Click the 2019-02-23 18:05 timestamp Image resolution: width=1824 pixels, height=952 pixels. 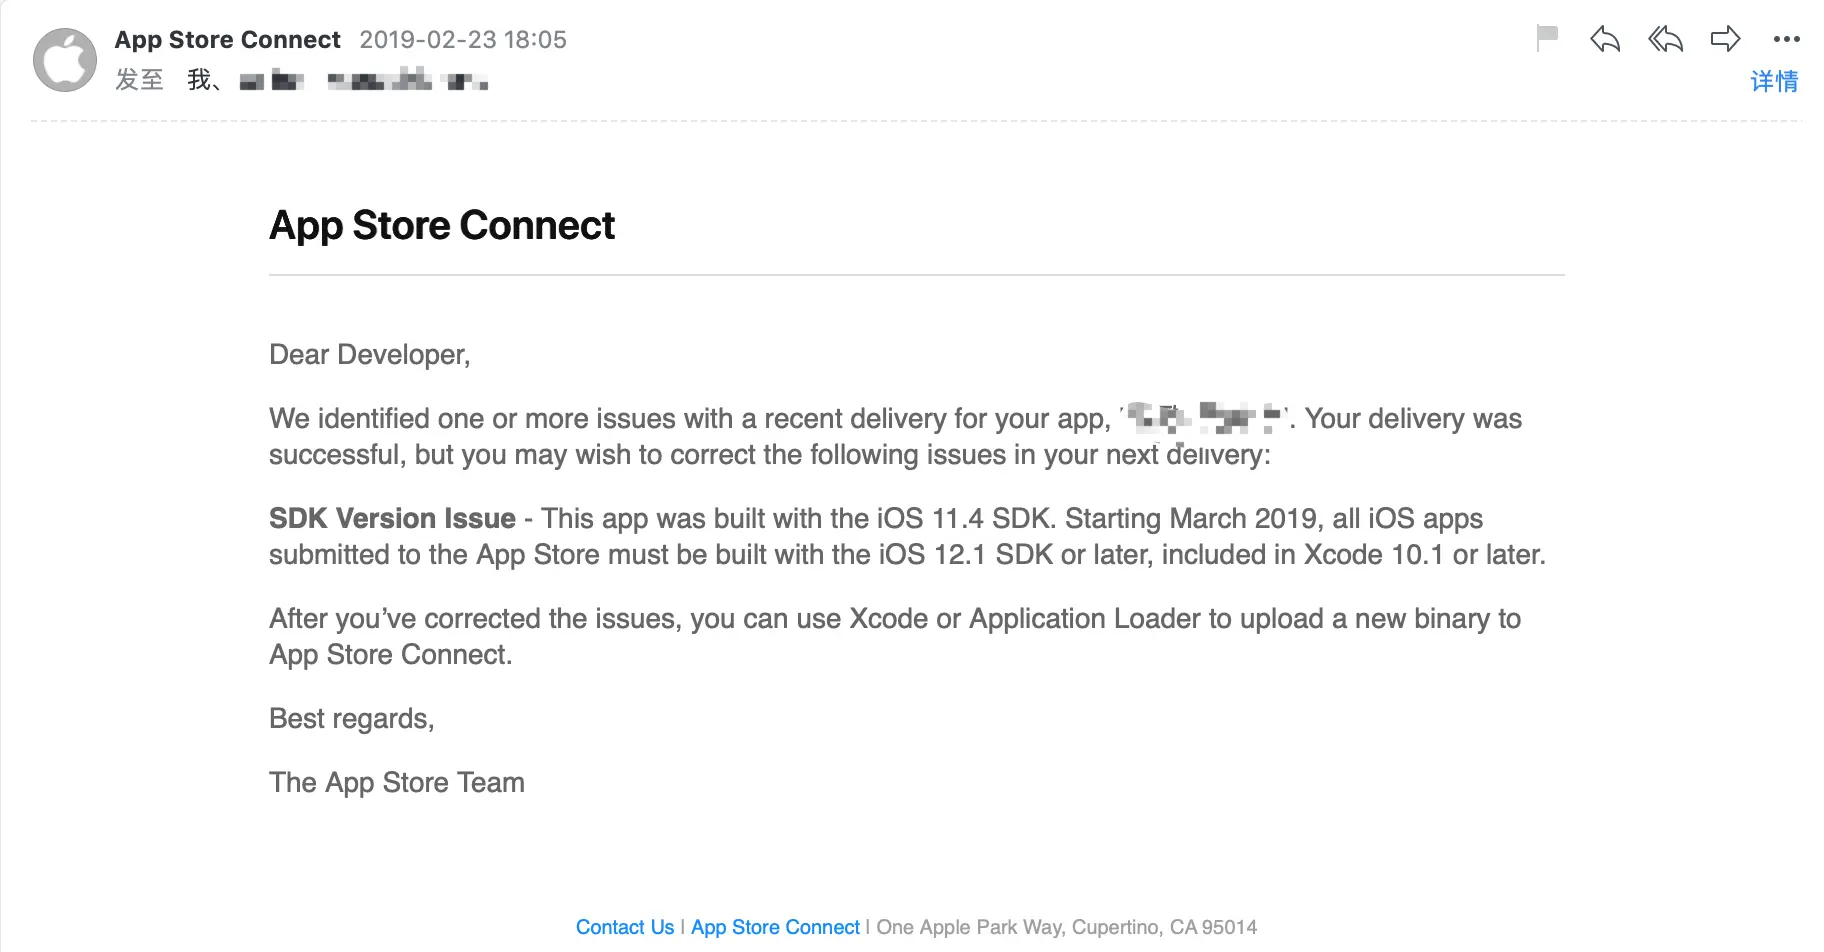click(x=463, y=39)
